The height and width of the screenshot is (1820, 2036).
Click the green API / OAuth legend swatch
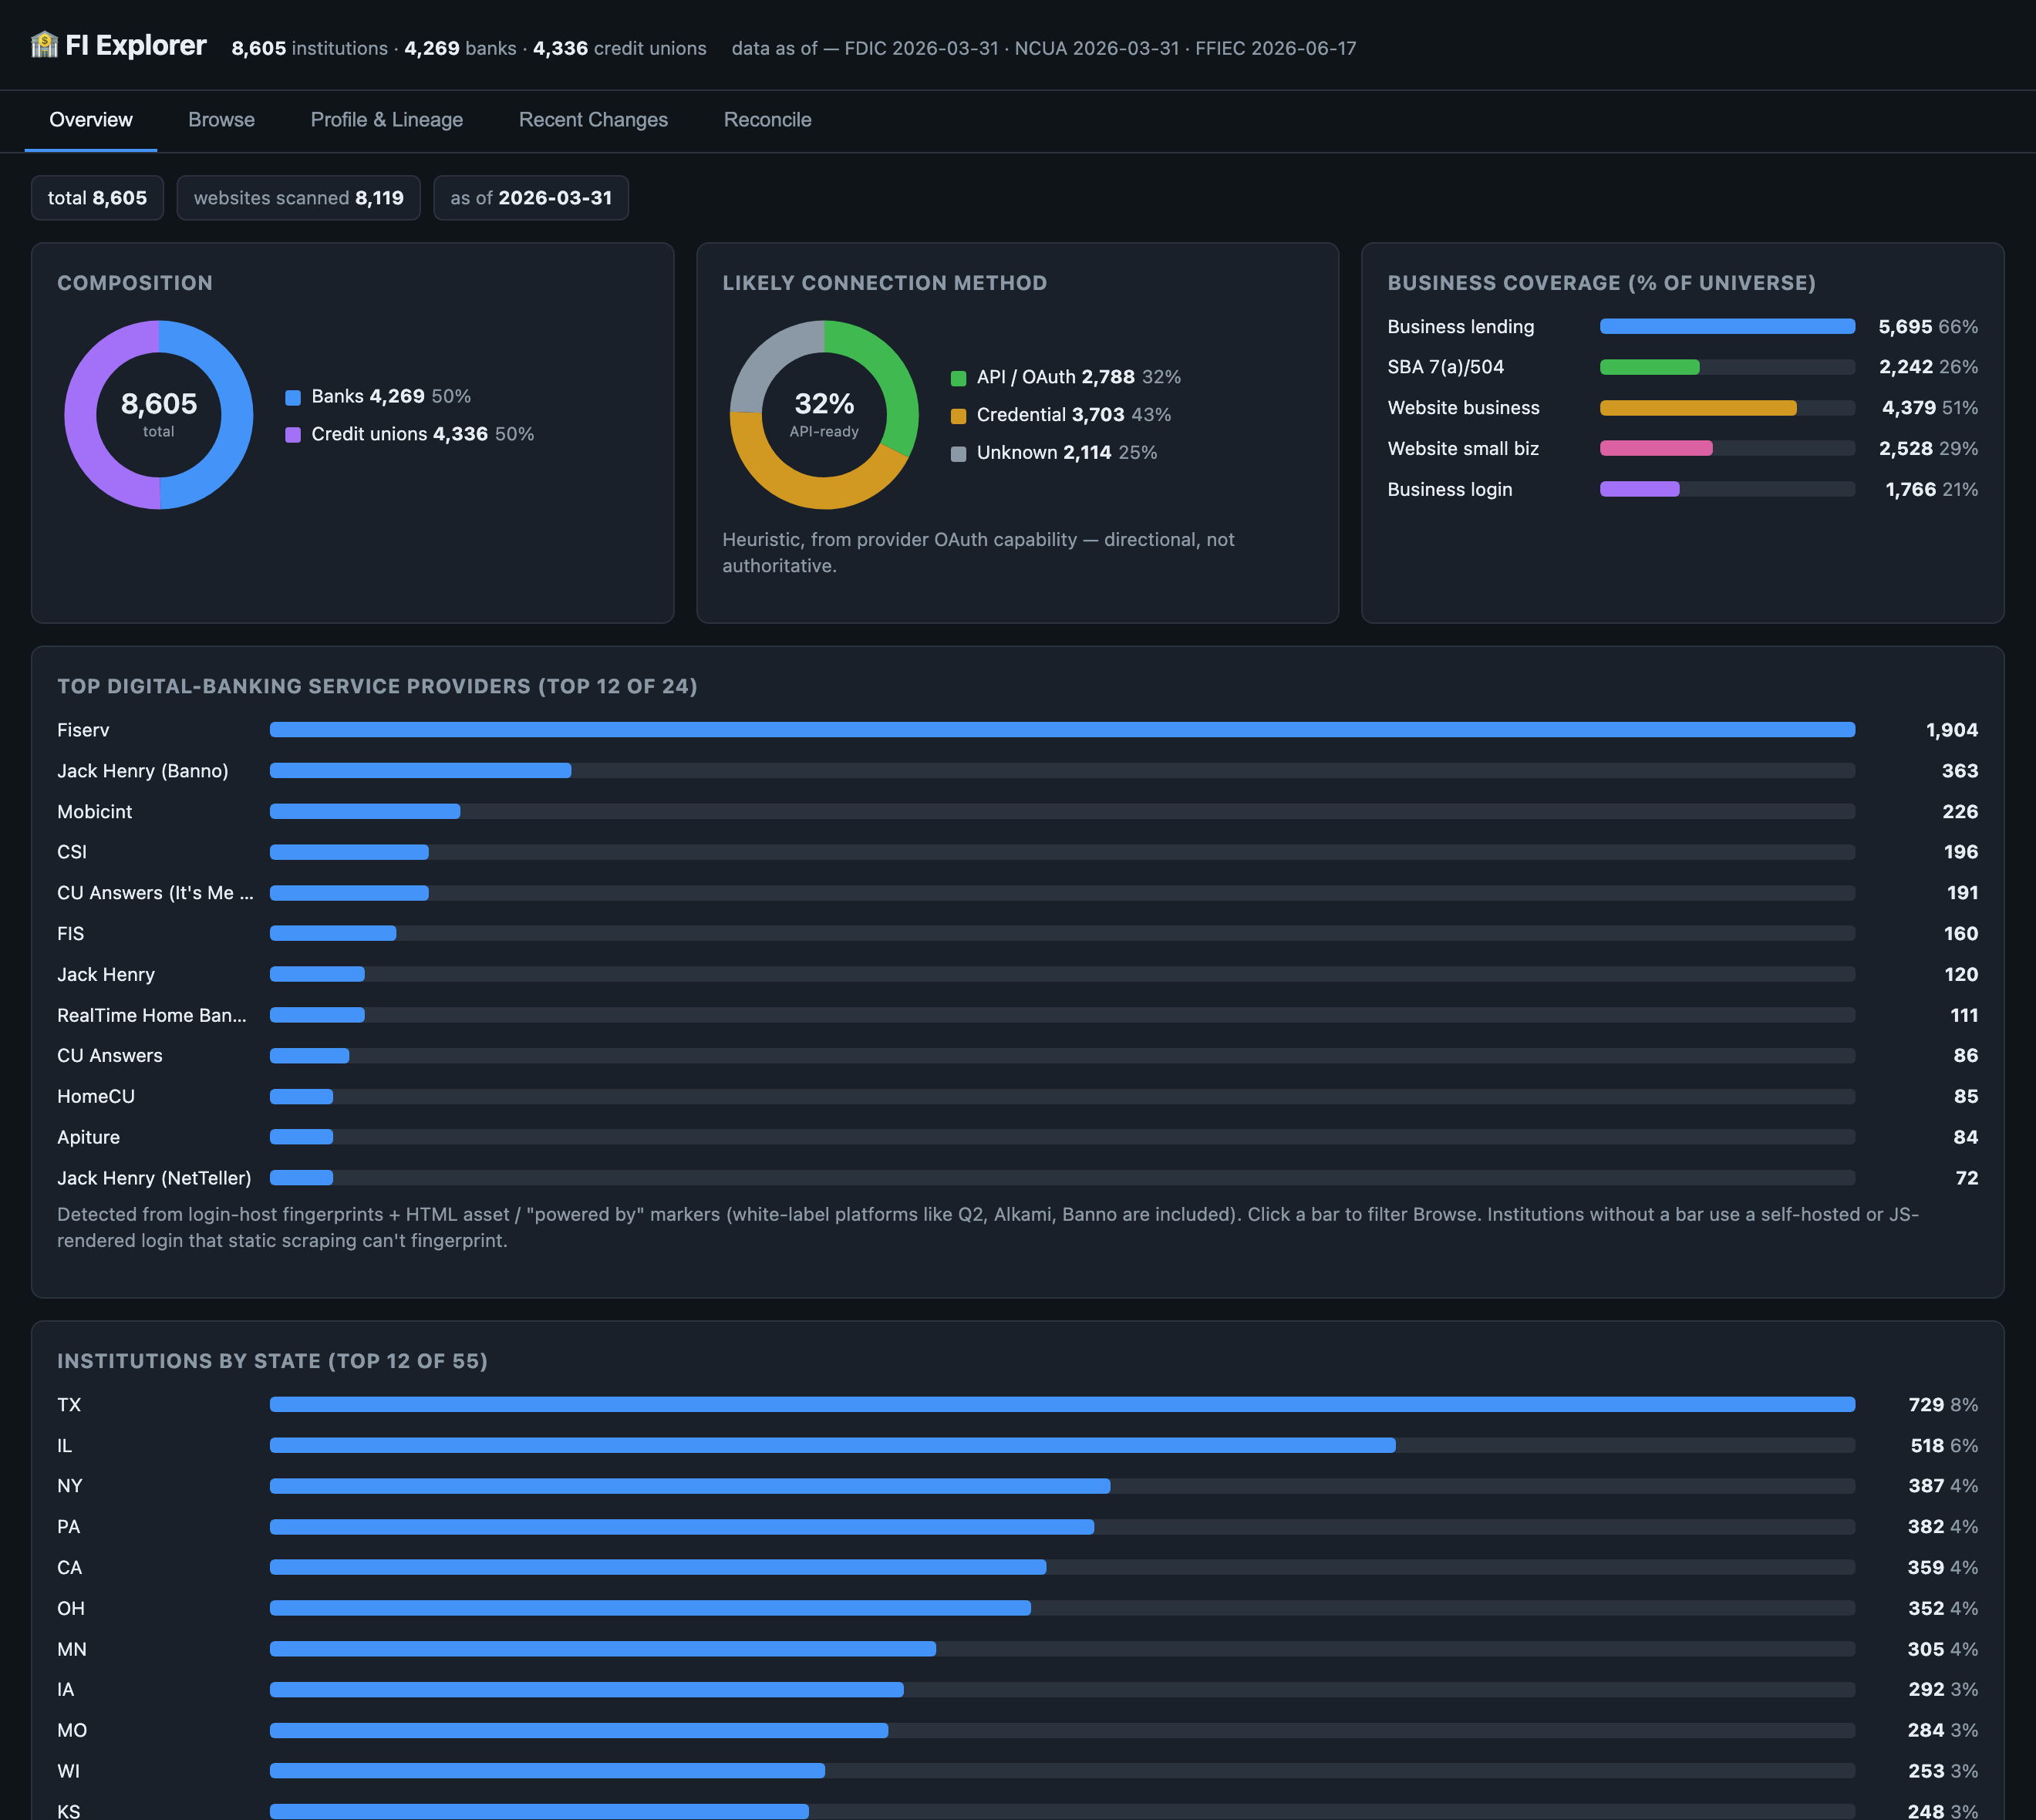click(x=958, y=378)
